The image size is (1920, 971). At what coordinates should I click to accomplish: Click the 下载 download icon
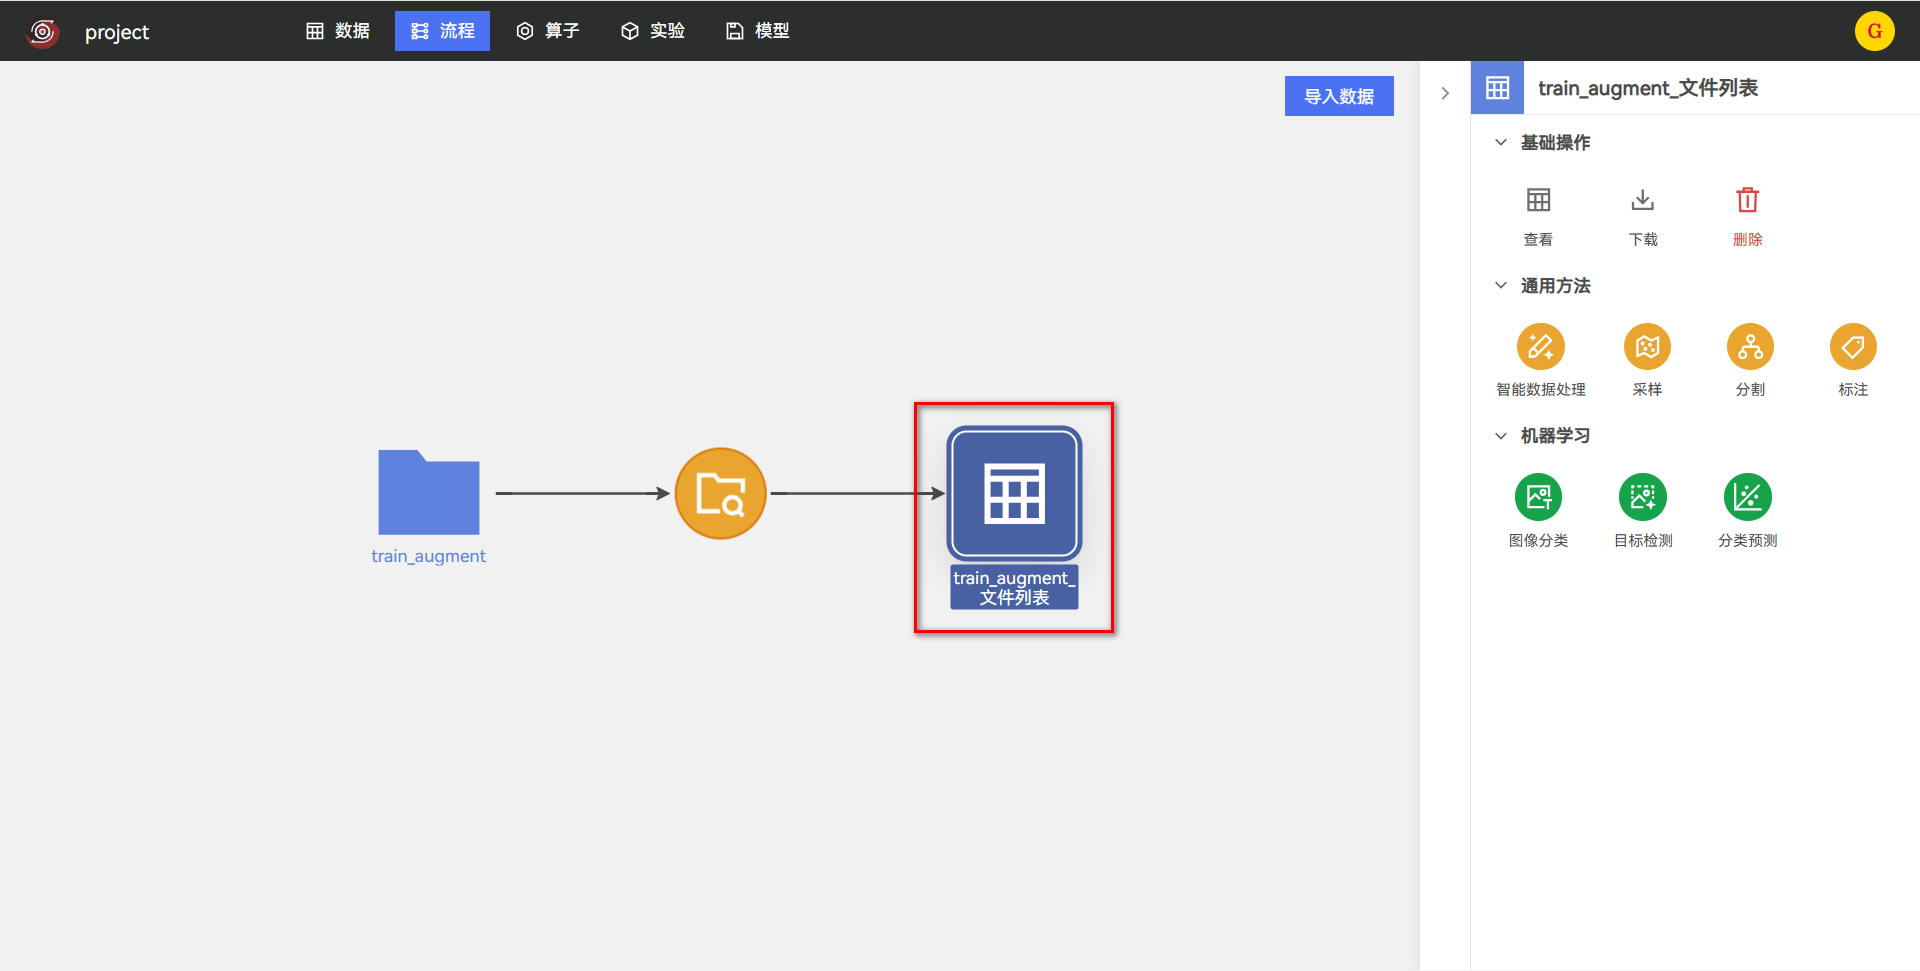(1643, 200)
